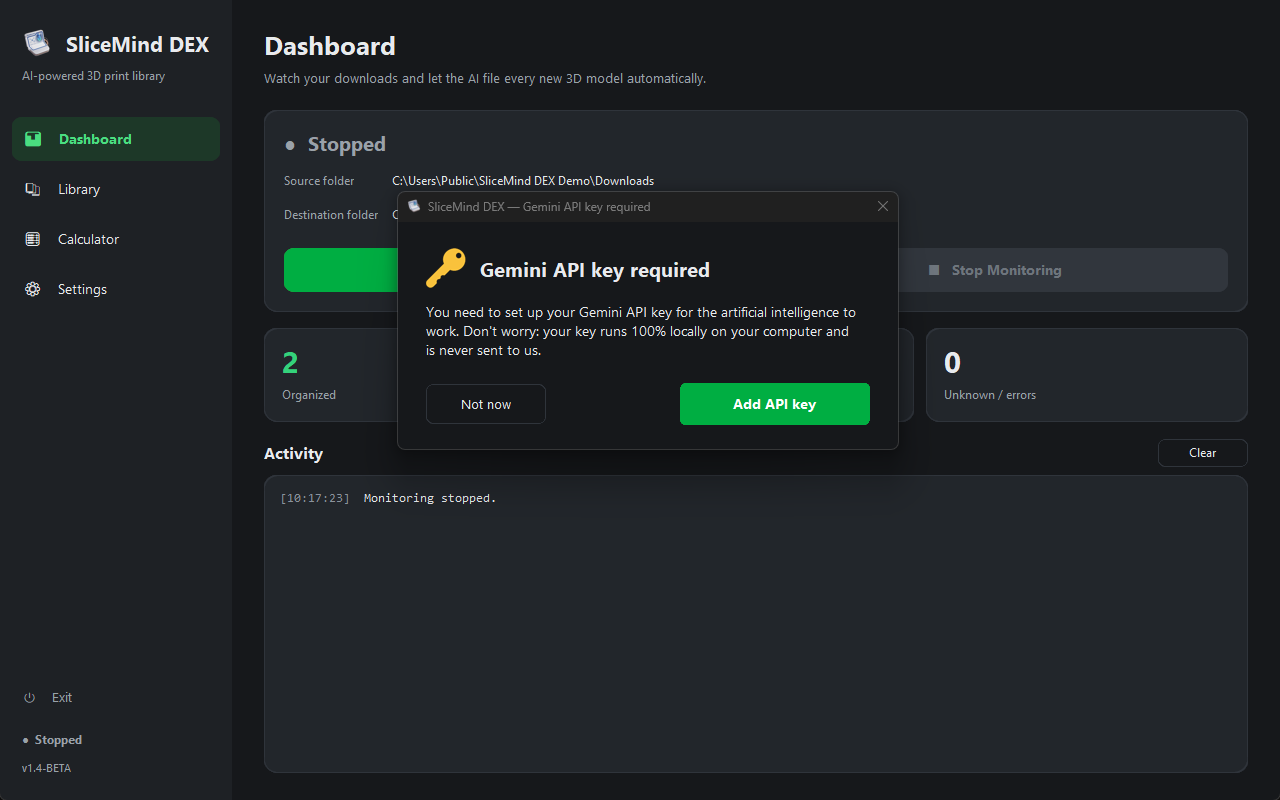This screenshot has width=1280, height=800.
Task: Click the [10:17:23] timestamp
Action: [x=315, y=498]
